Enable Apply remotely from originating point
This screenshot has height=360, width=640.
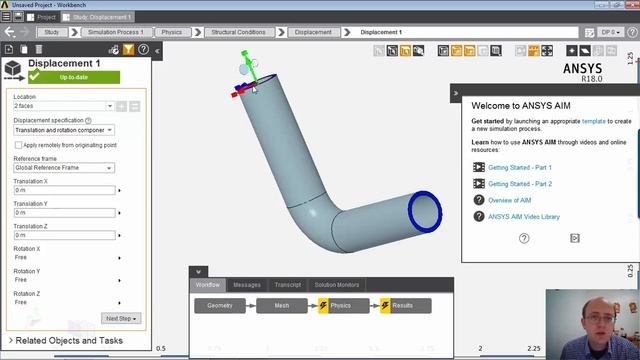pos(18,145)
